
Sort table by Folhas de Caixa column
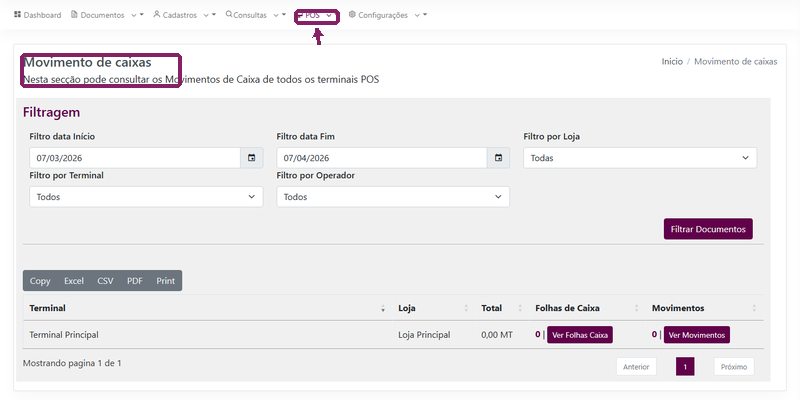pos(587,308)
